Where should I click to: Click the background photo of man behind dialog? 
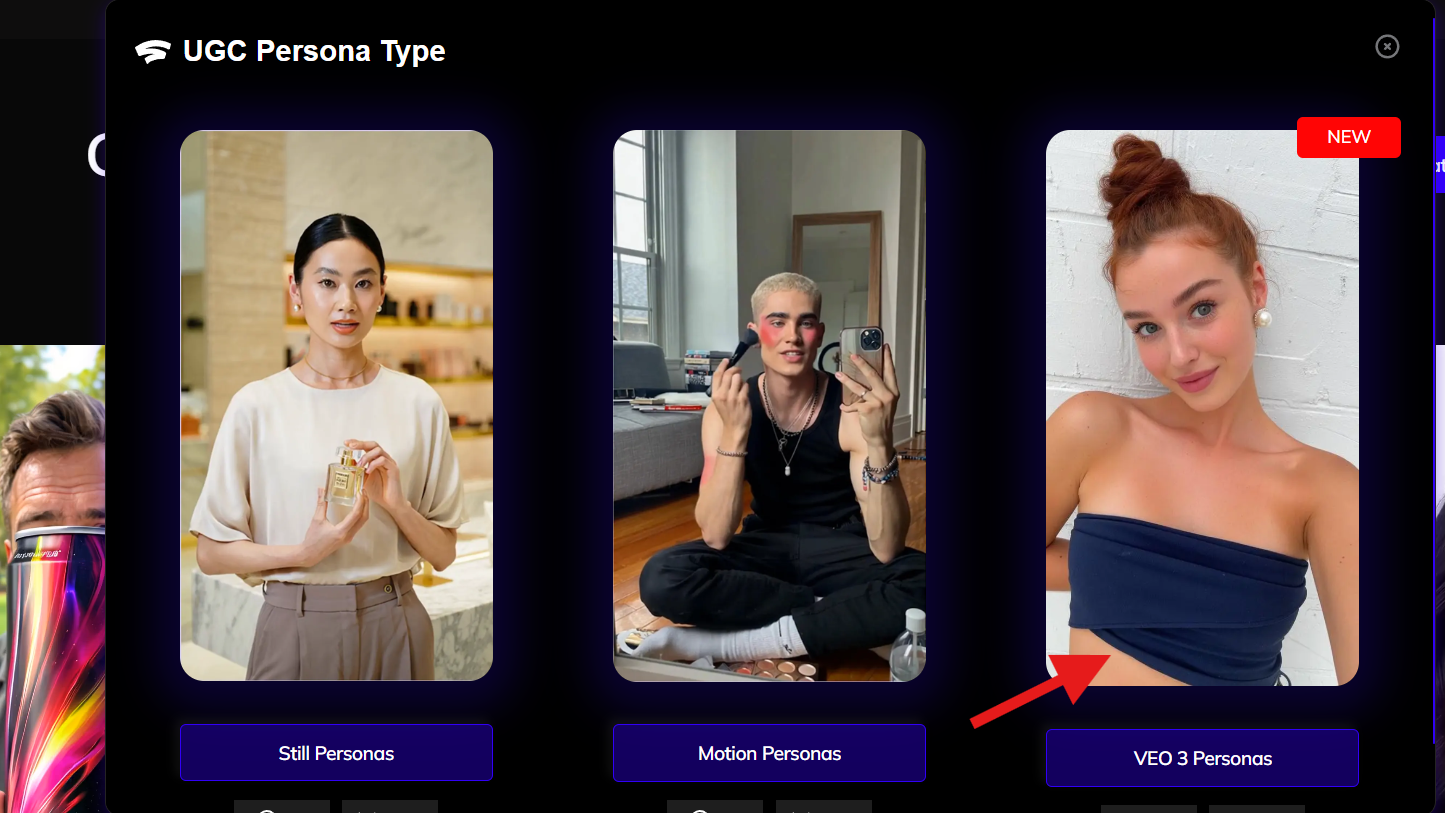[52, 578]
